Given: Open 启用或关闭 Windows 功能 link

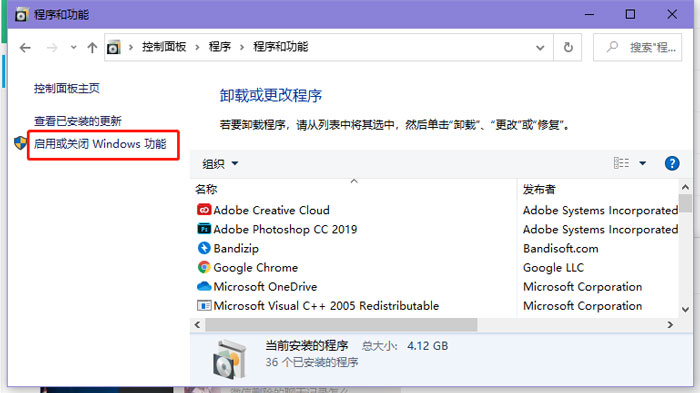Looking at the screenshot, I should pos(100,144).
